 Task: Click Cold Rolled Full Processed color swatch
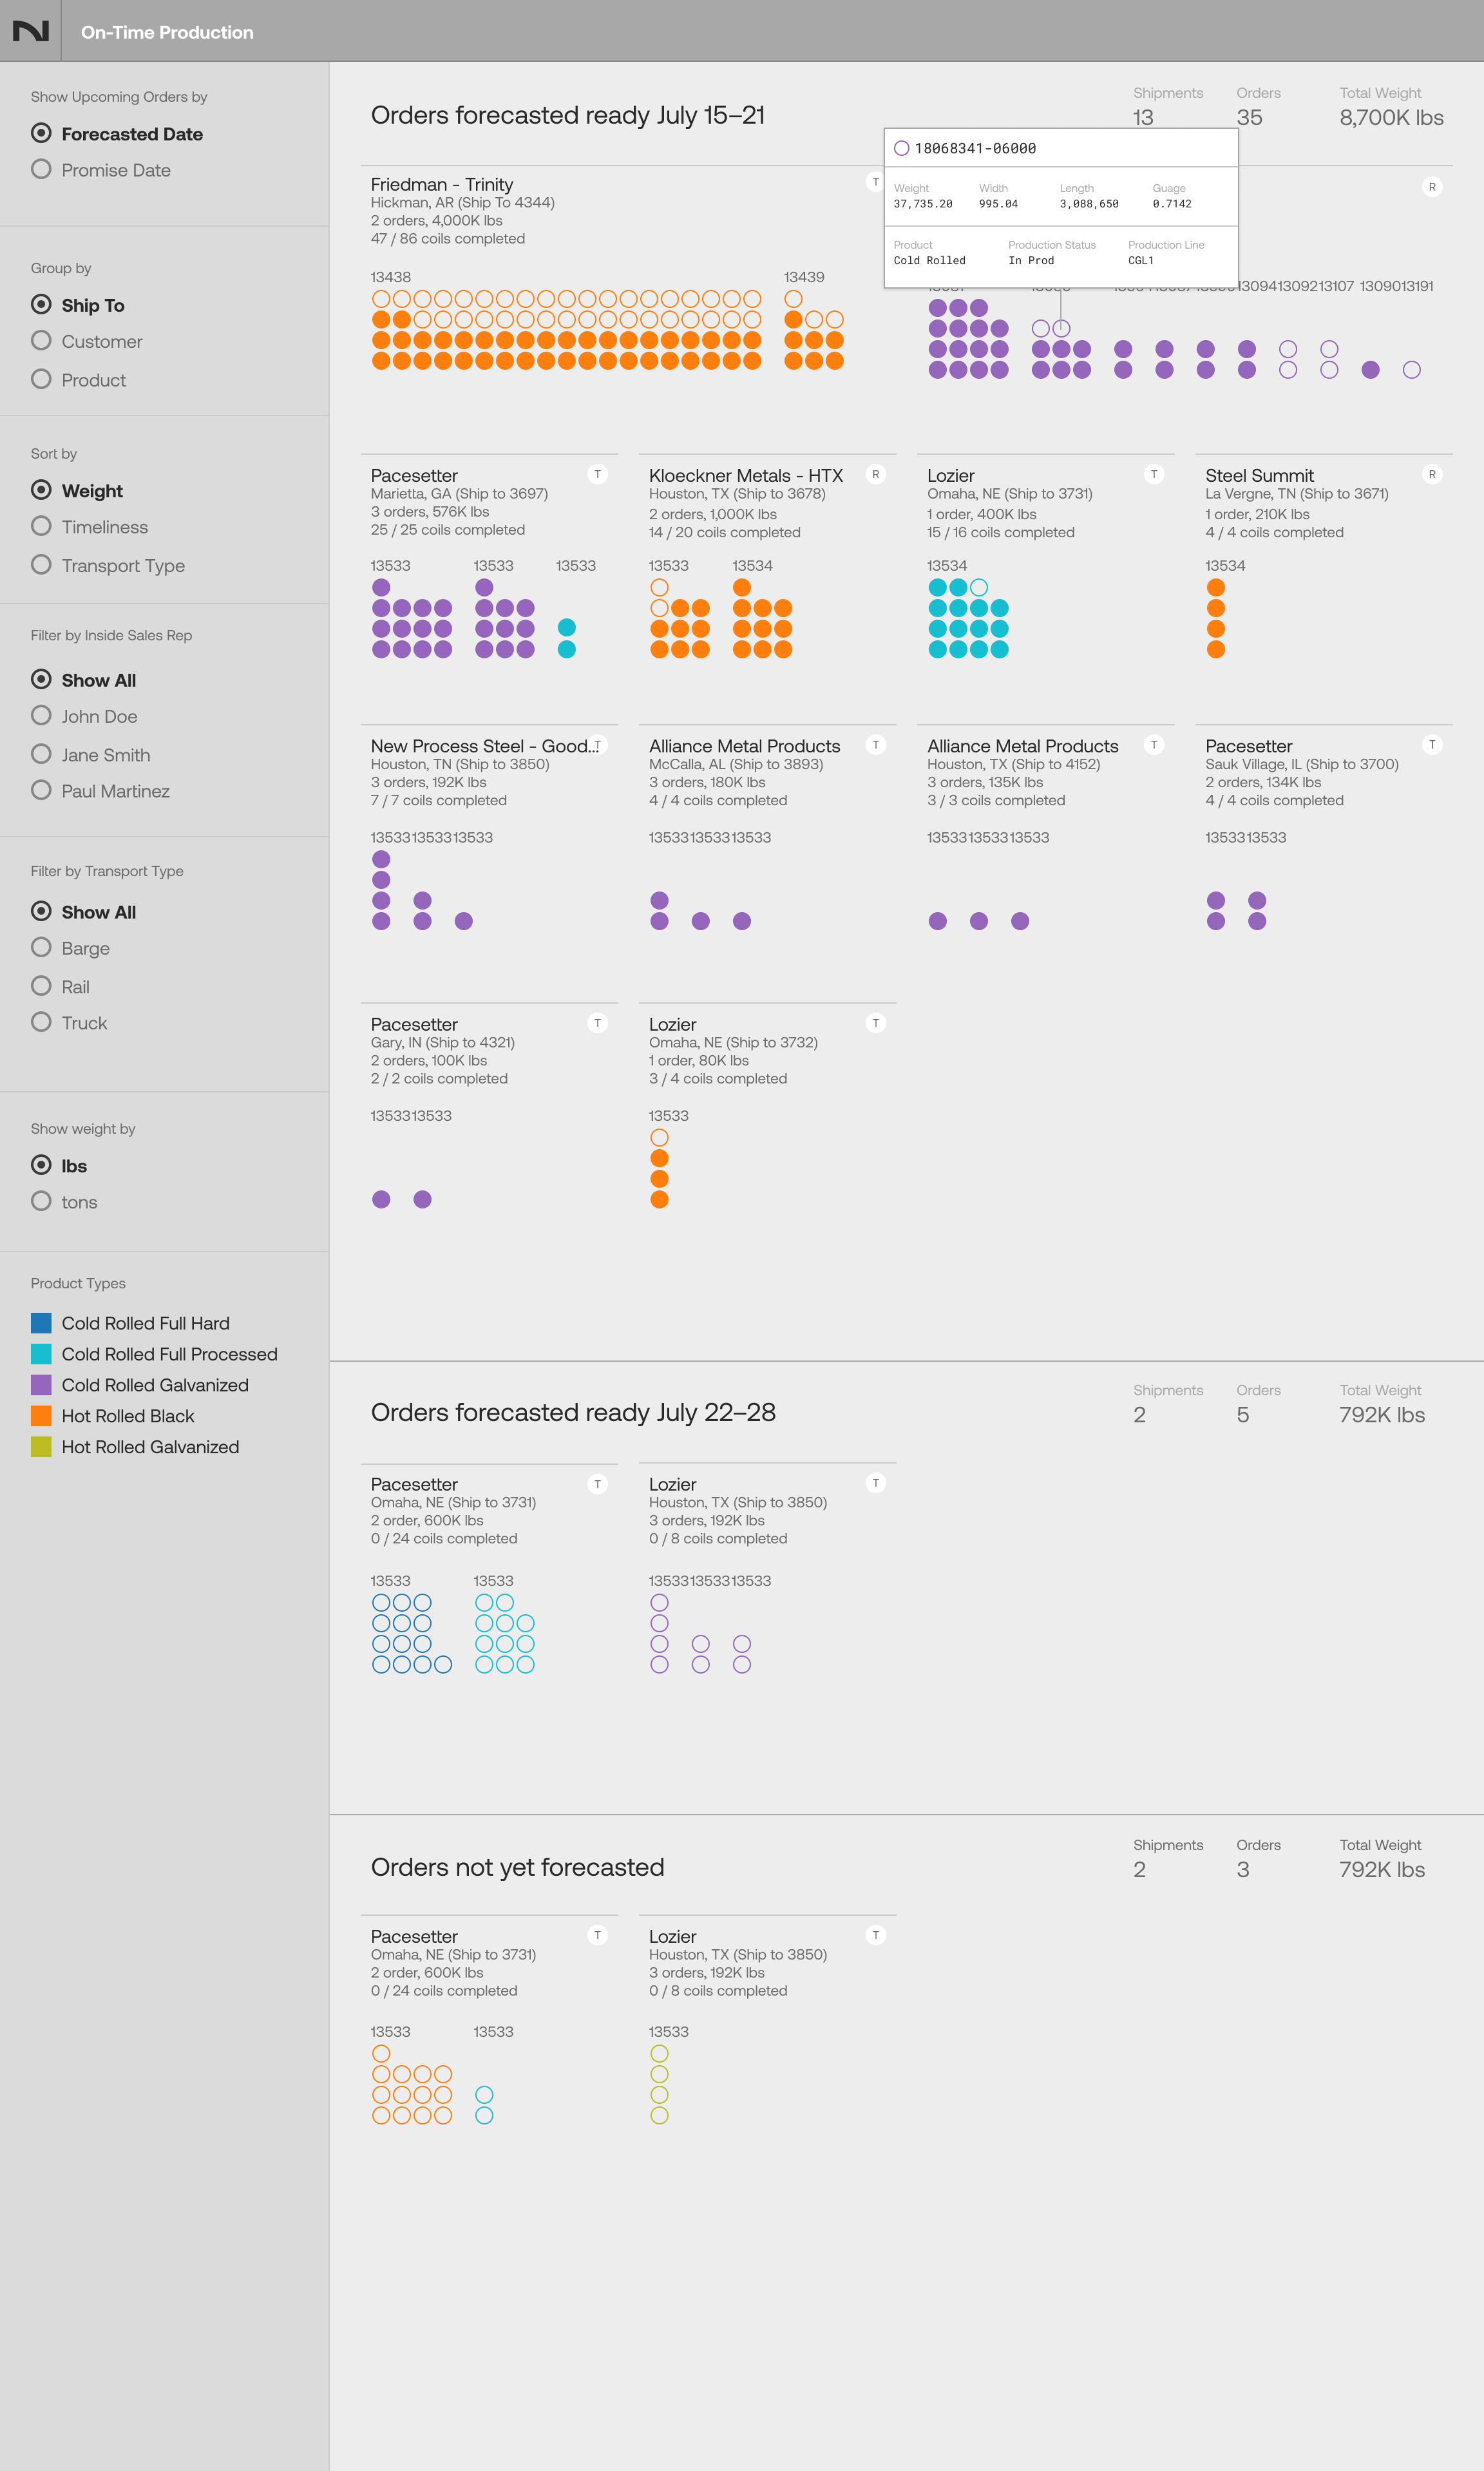[41, 1354]
